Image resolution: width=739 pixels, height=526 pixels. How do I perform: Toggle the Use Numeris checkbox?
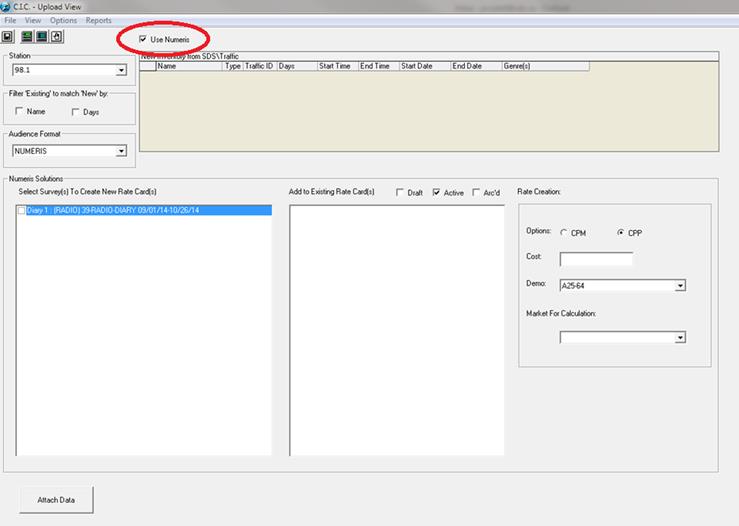143,39
